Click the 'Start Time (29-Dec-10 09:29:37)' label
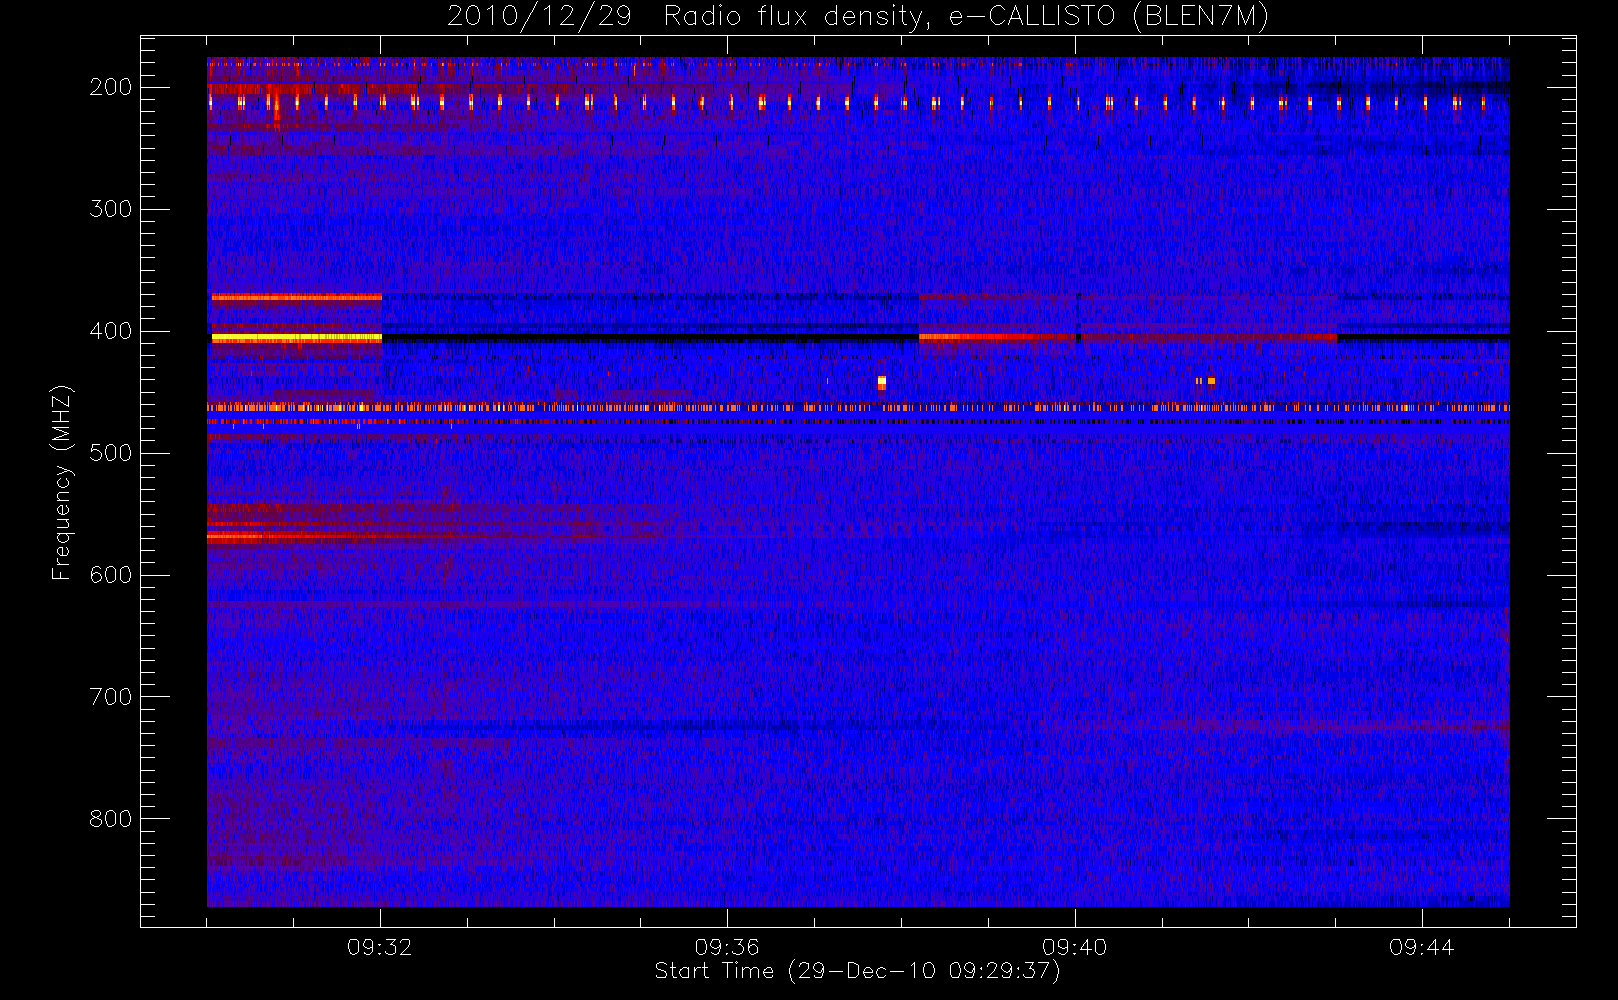1618x1000 pixels. click(857, 971)
